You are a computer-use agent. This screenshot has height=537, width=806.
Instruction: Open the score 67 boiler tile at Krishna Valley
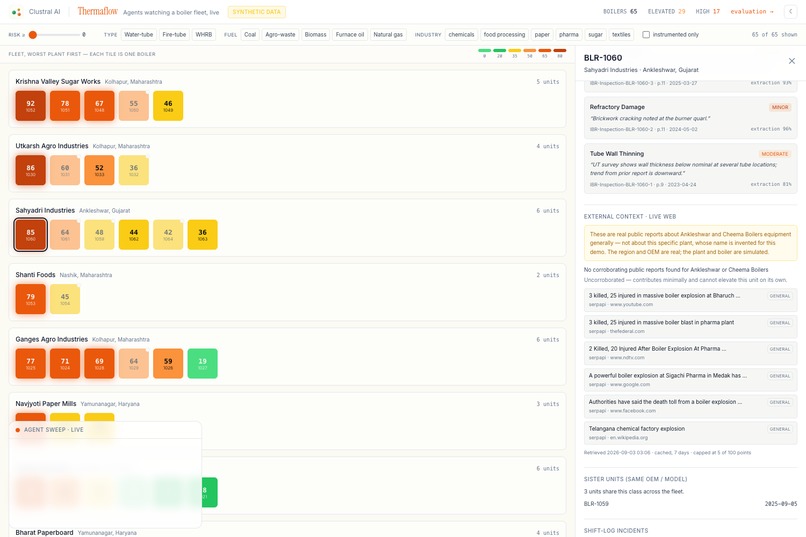pyautogui.click(x=99, y=106)
